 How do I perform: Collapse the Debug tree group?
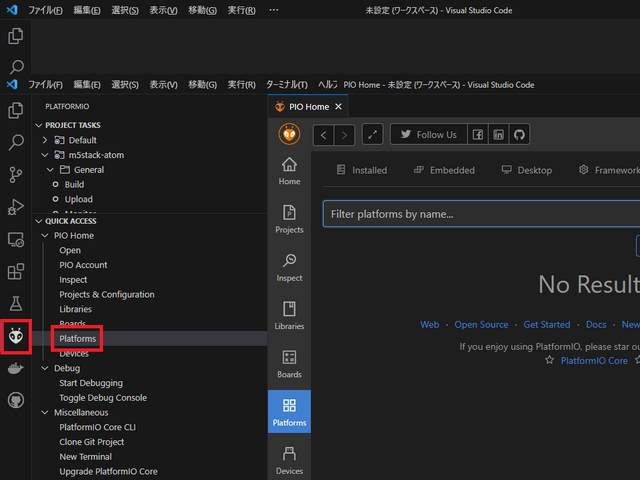[45, 368]
